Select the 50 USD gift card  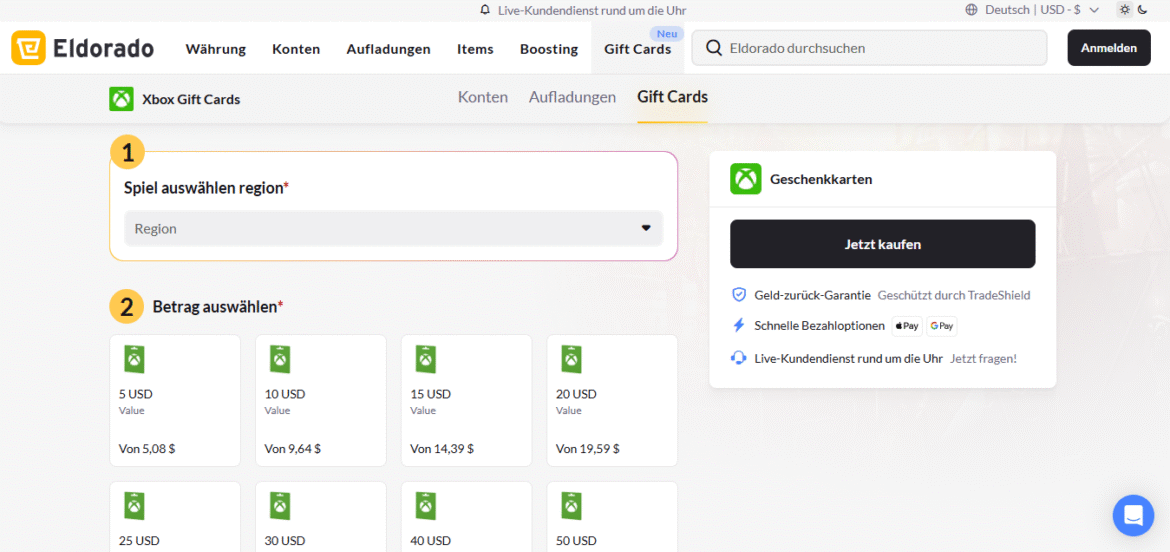pyautogui.click(x=612, y=516)
